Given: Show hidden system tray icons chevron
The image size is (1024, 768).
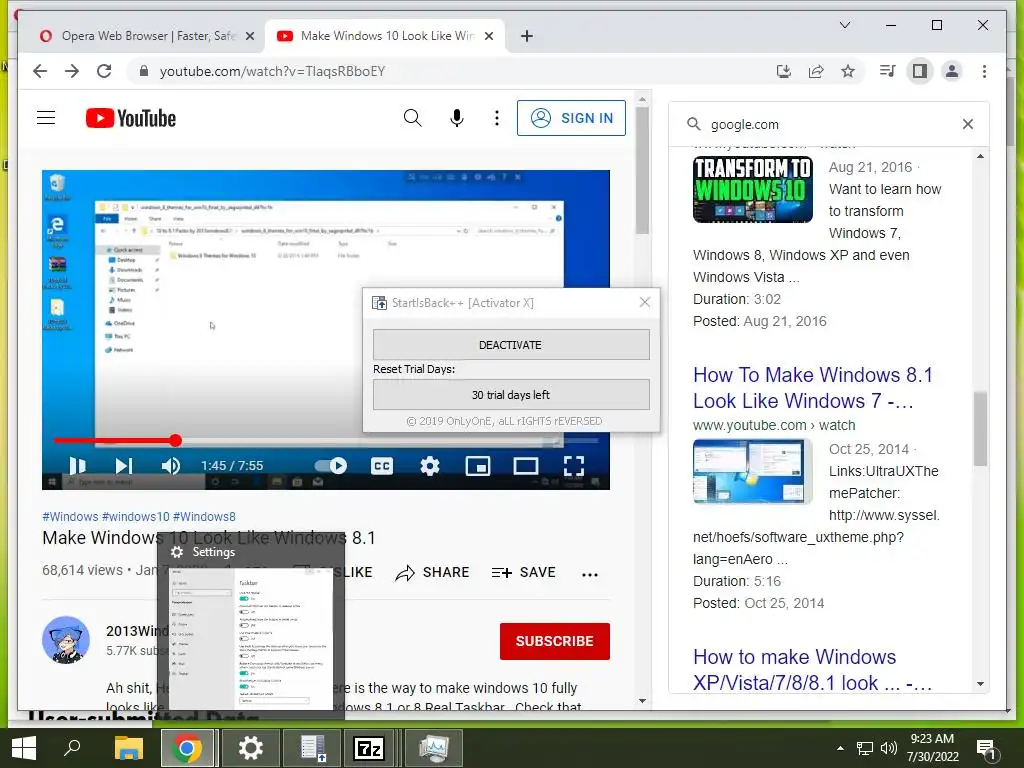Looking at the screenshot, I should coord(840,748).
